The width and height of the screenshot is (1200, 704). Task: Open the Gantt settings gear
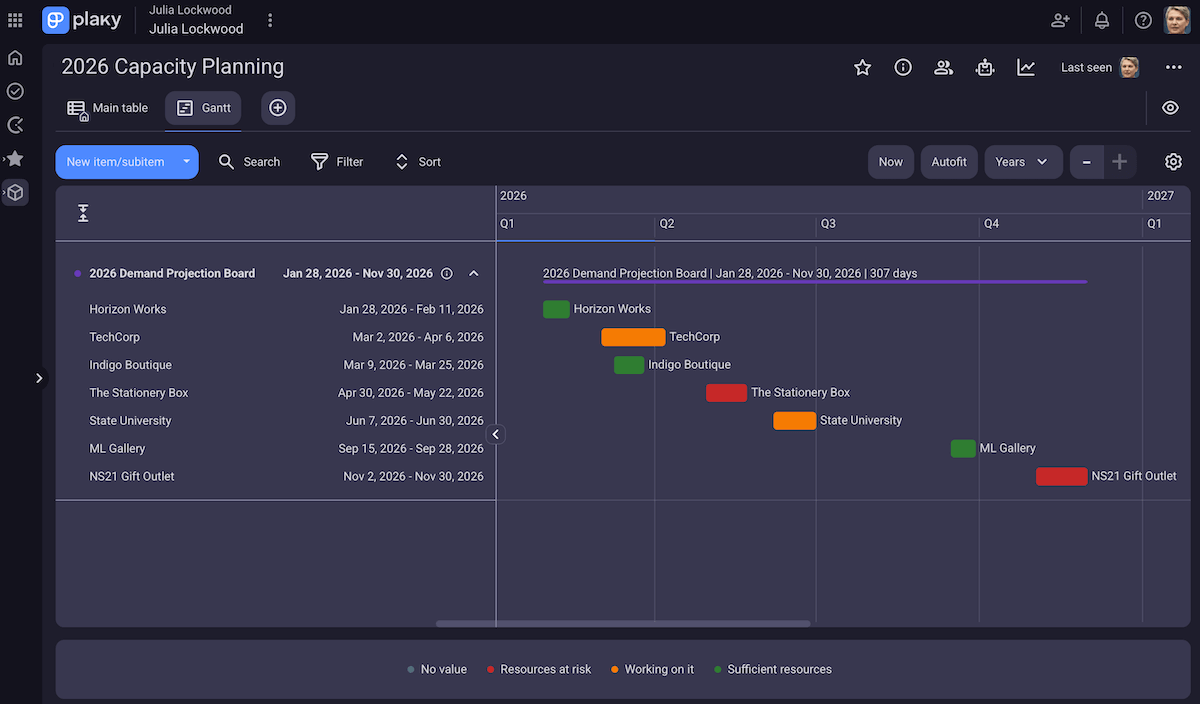[1173, 161]
